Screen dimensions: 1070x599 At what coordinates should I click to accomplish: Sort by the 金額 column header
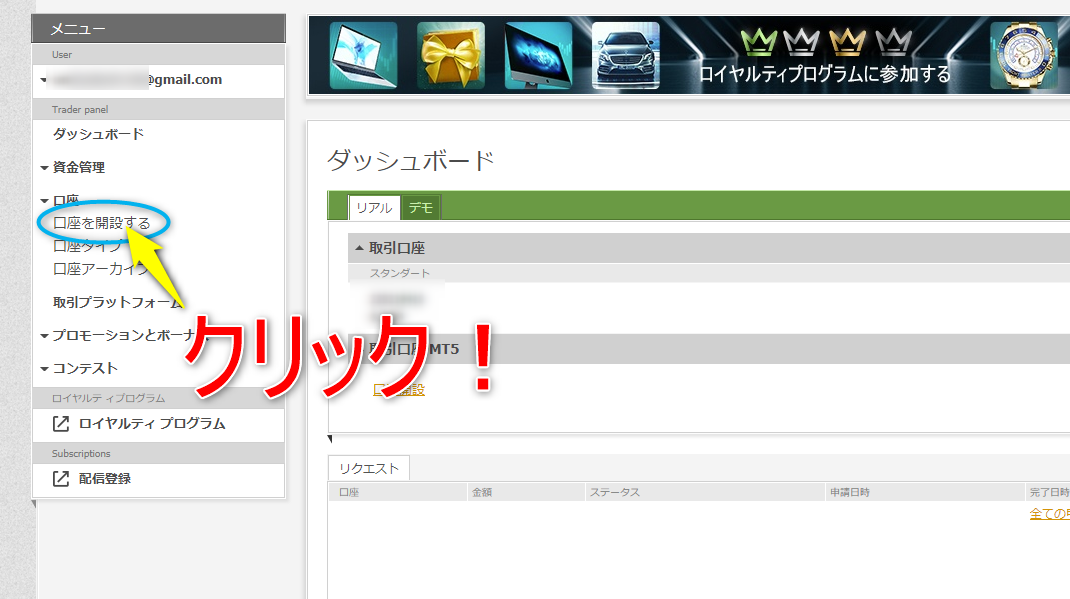[526, 492]
